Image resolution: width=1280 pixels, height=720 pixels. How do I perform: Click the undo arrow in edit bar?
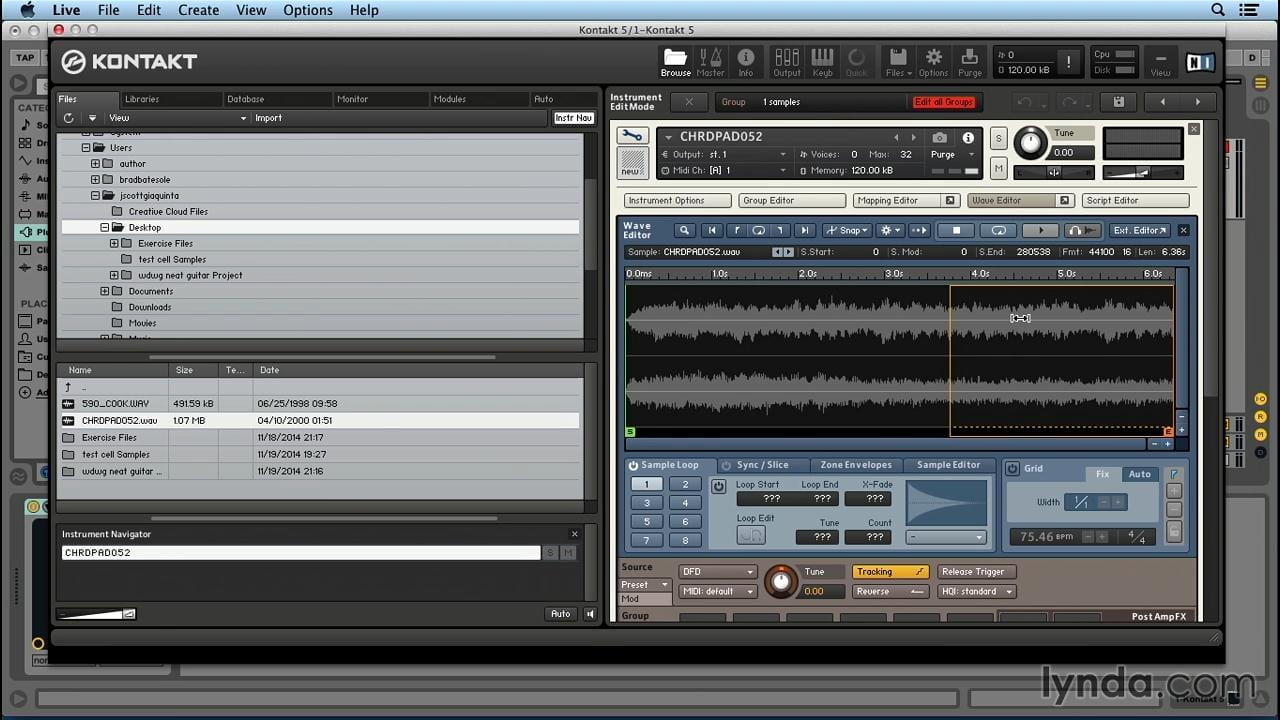[x=1024, y=102]
